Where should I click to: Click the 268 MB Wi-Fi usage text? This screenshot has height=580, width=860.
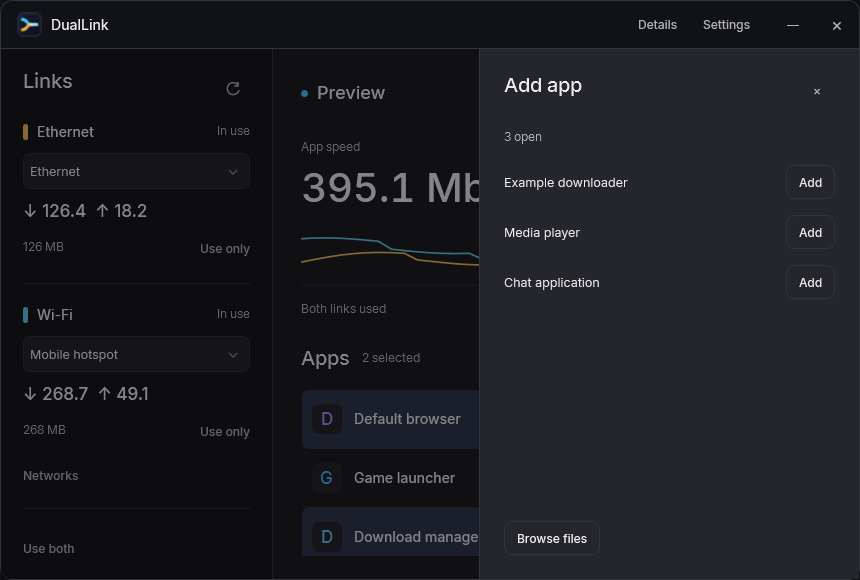tap(44, 430)
